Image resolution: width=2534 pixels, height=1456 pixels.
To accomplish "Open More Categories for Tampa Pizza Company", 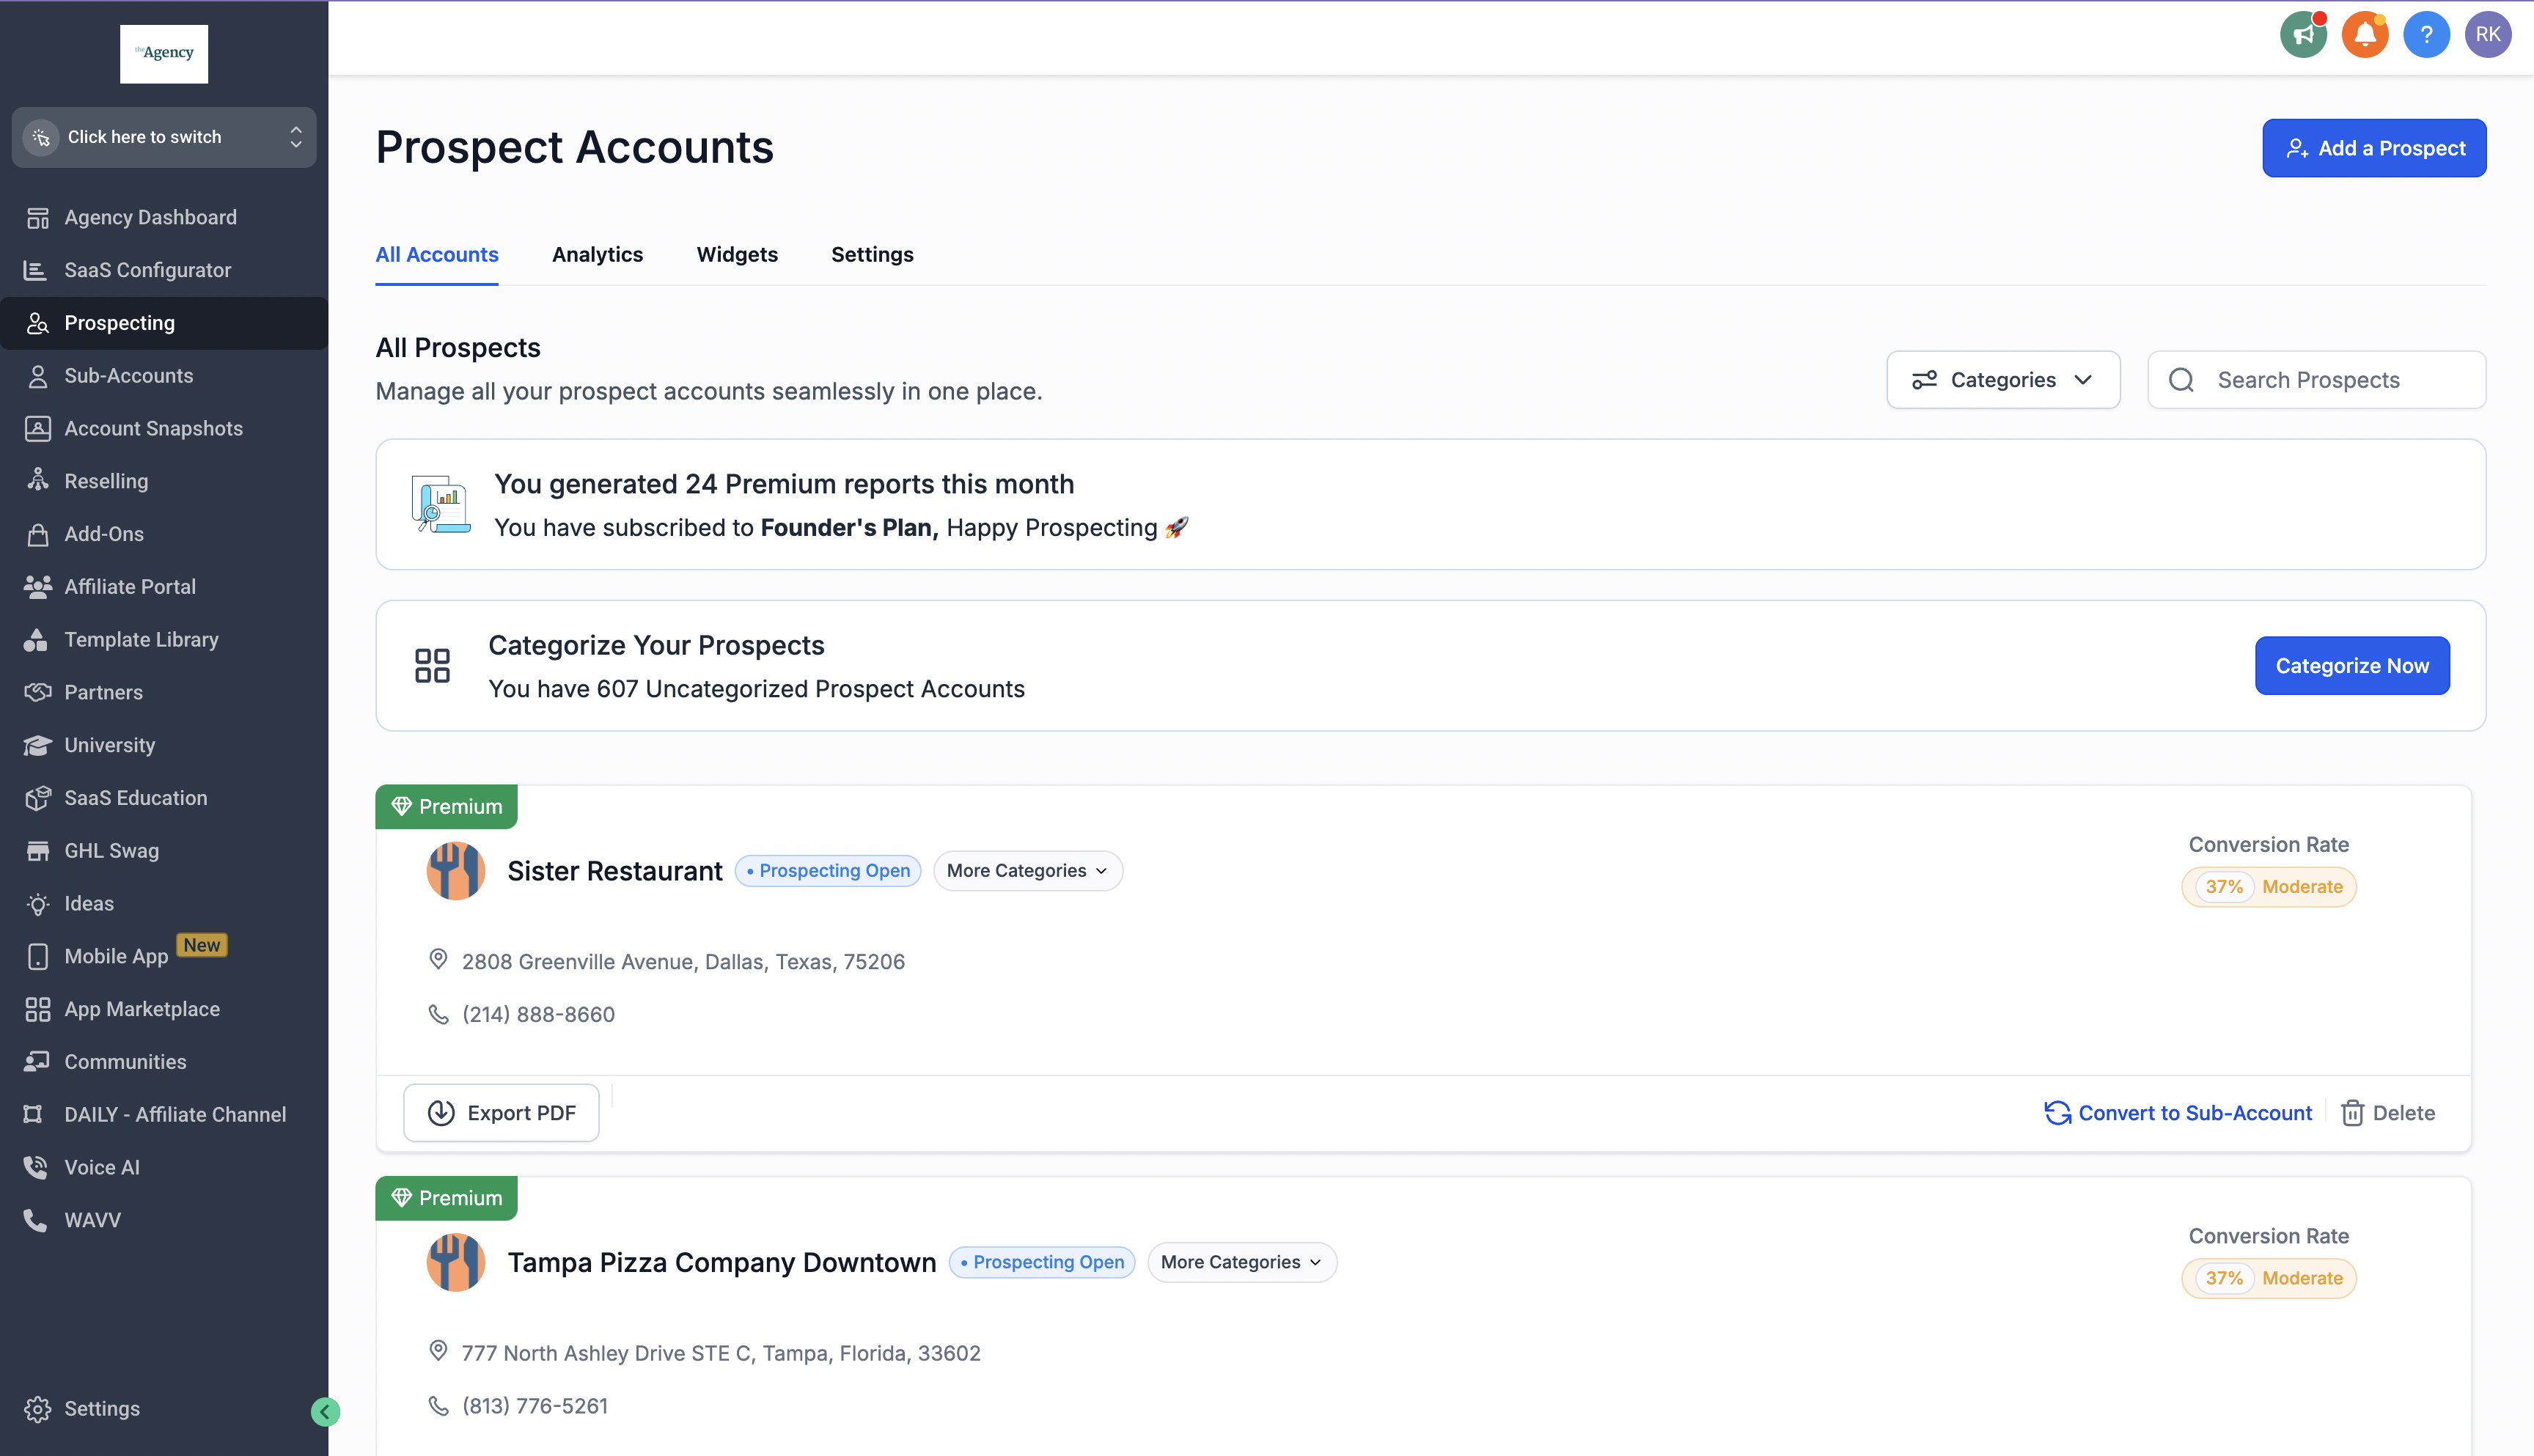I will point(1241,1262).
